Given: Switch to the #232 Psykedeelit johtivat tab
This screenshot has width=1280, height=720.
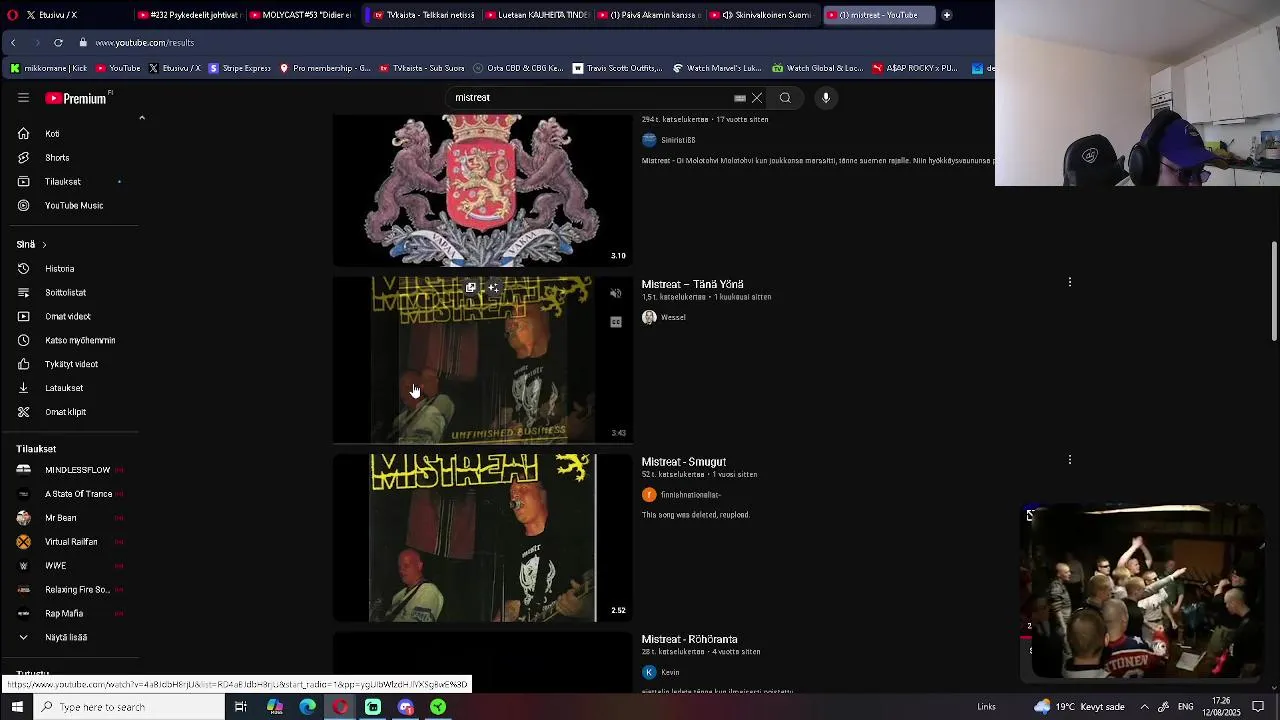Looking at the screenshot, I should point(188,15).
